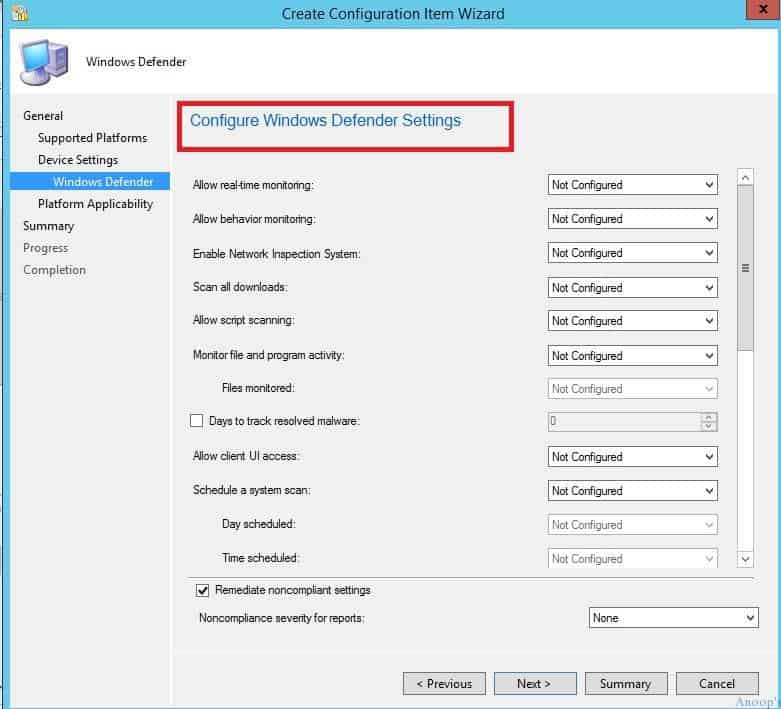Uncheck Remediate noncompliant settings
Viewport: 781px width, 709px height.
pyautogui.click(x=202, y=590)
